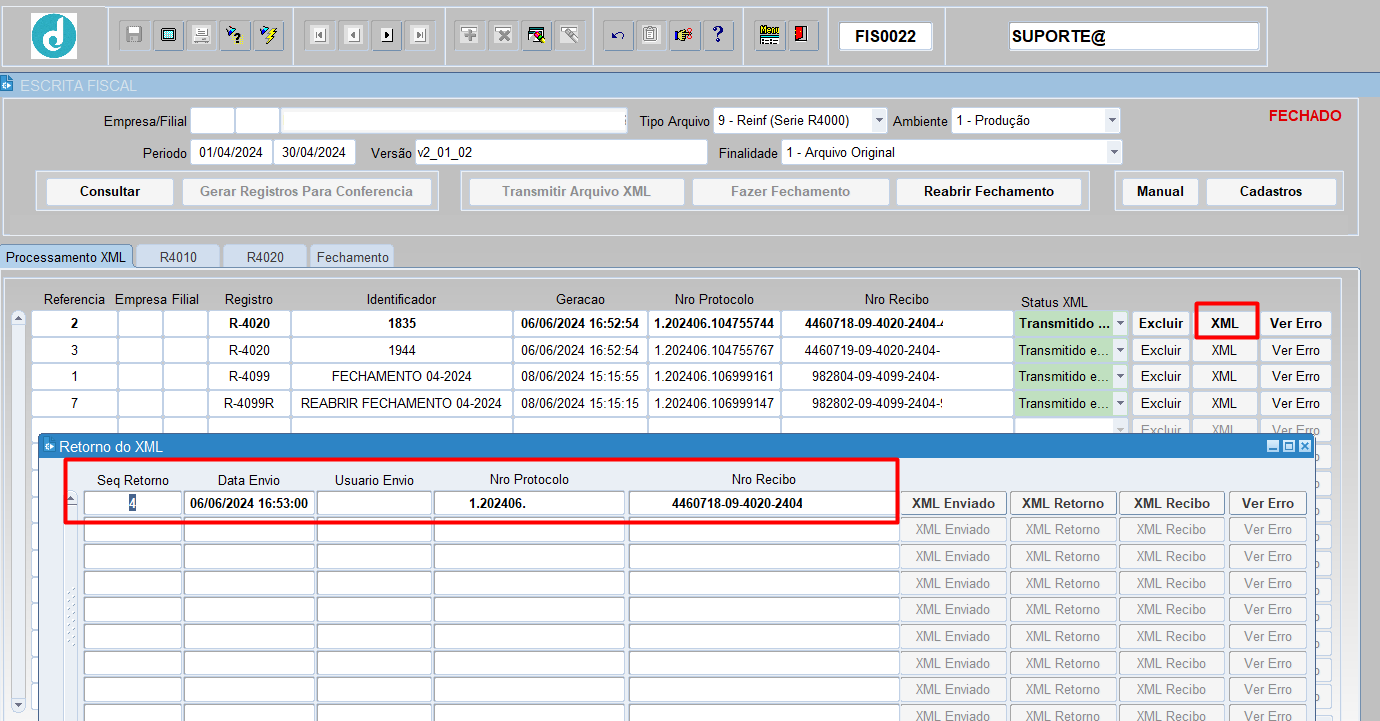Select the cell FECHAMENTO 04-2024
This screenshot has height=721, width=1380.
402,377
